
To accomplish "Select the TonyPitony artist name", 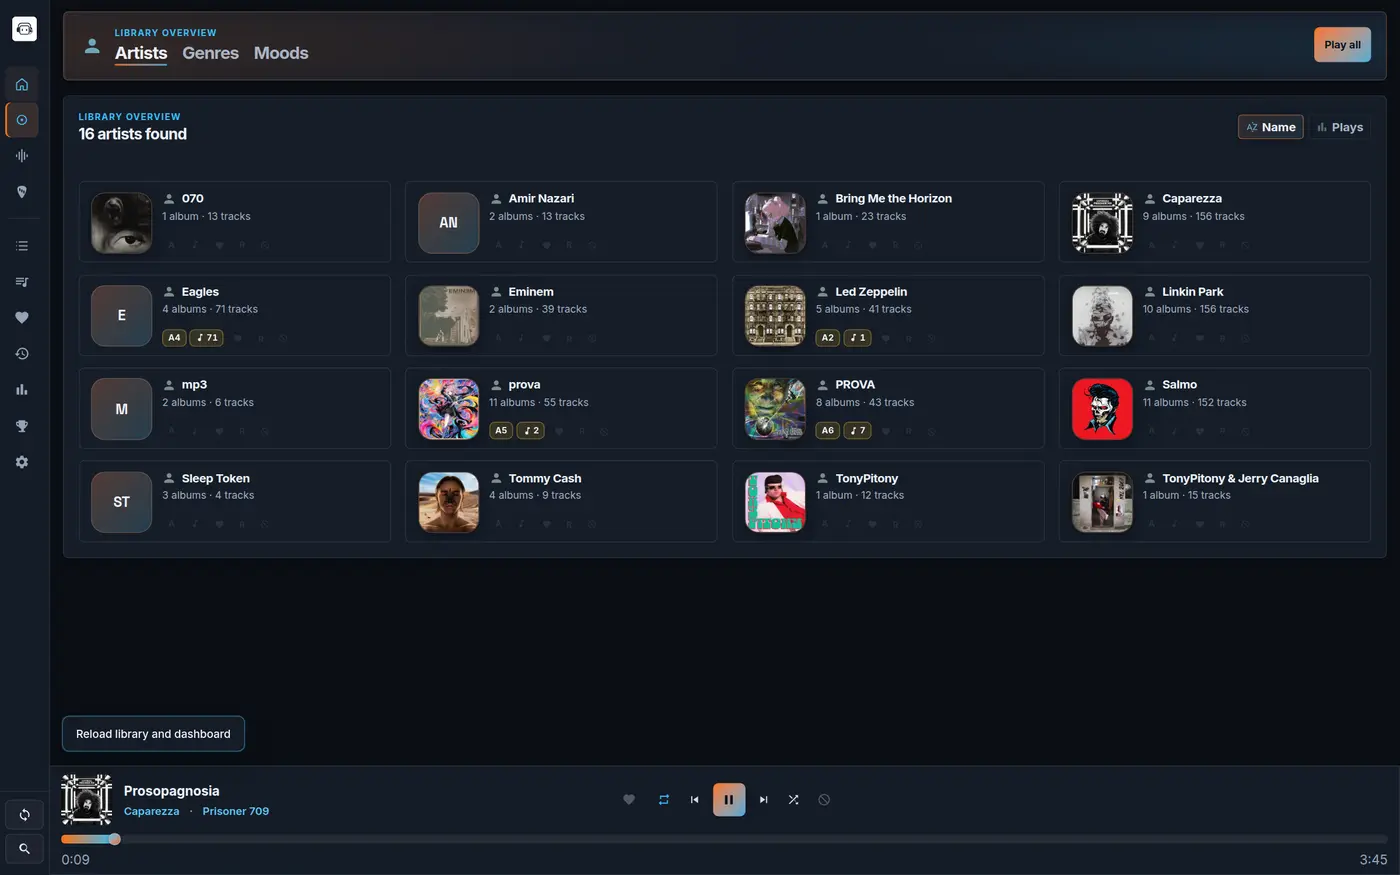I will (867, 478).
